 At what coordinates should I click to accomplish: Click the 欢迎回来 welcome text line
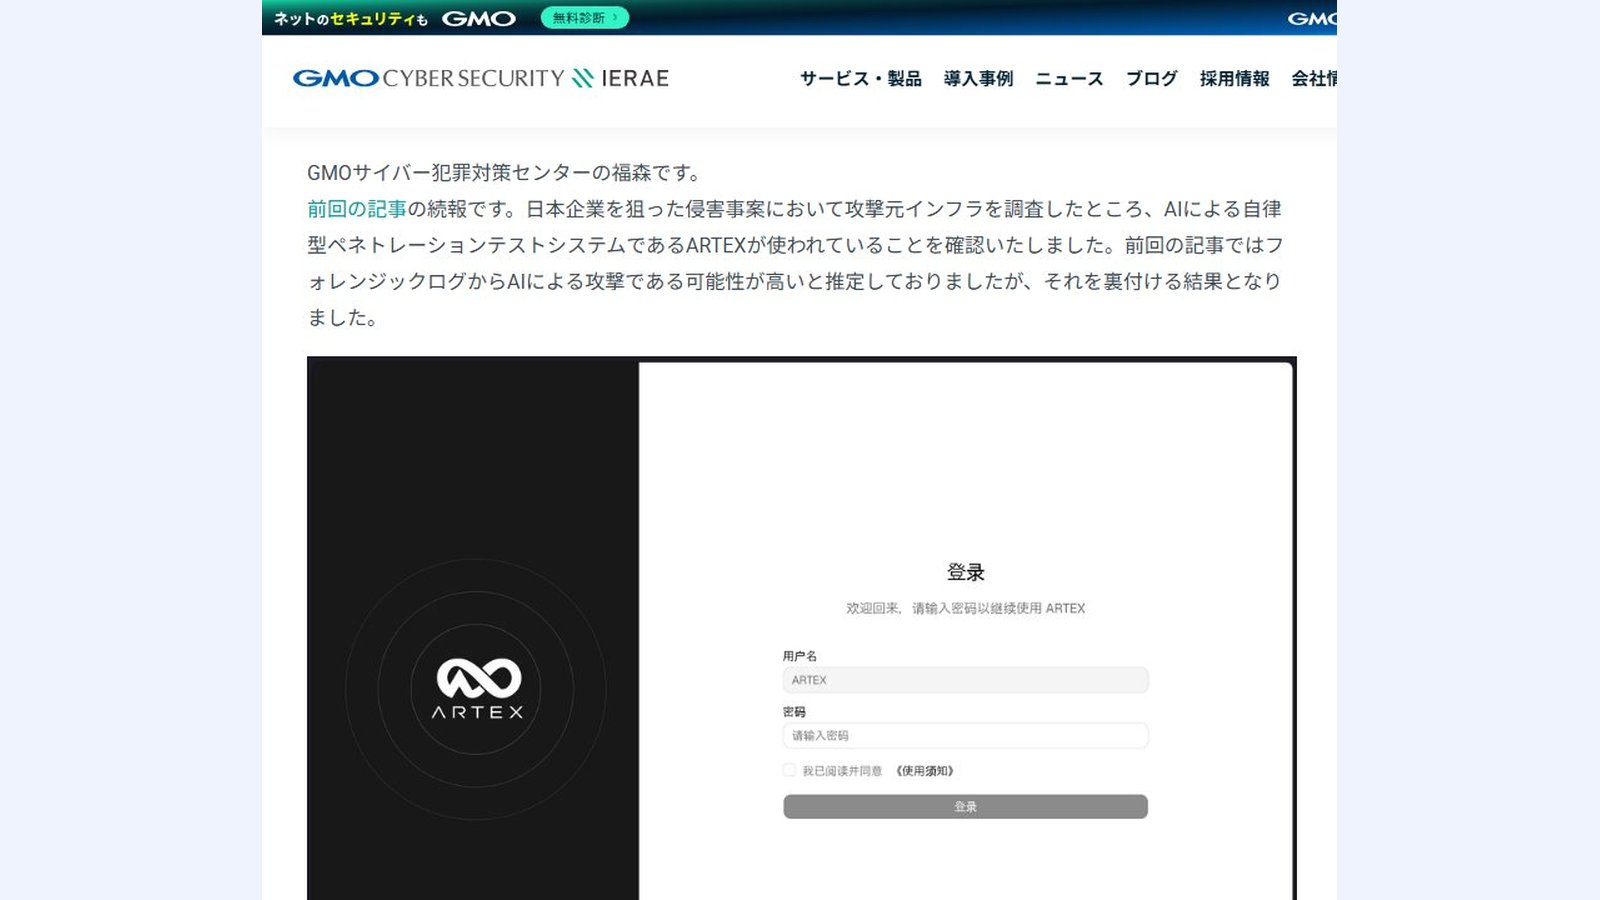966,608
